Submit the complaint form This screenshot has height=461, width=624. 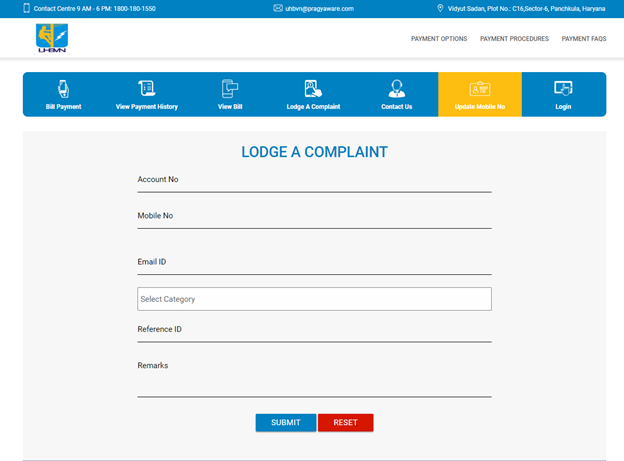[286, 422]
